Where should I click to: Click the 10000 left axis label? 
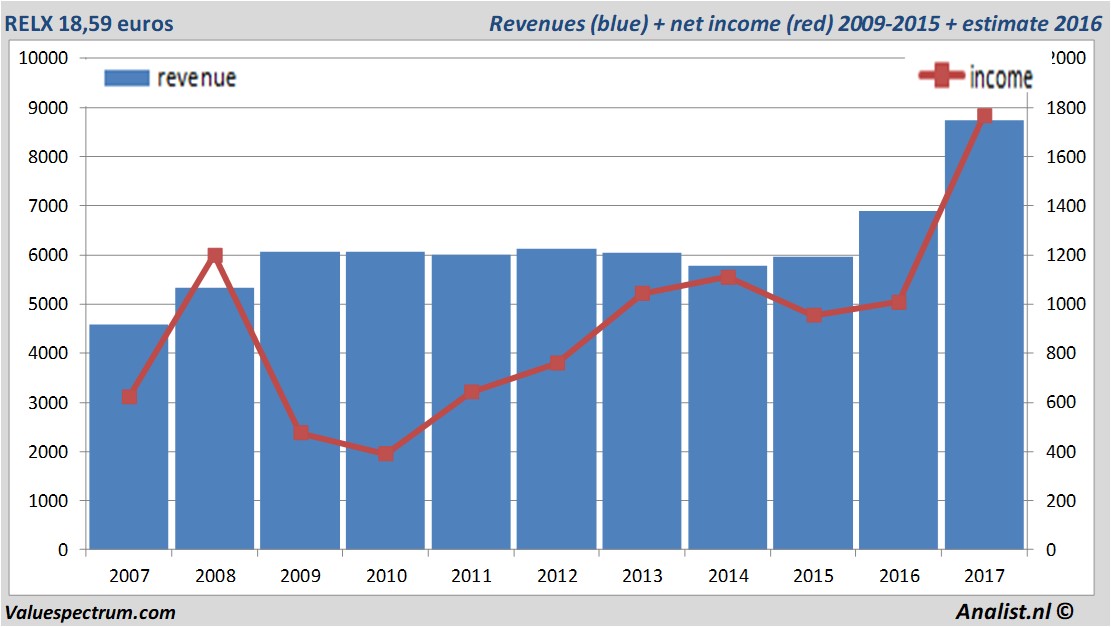pyautogui.click(x=42, y=58)
